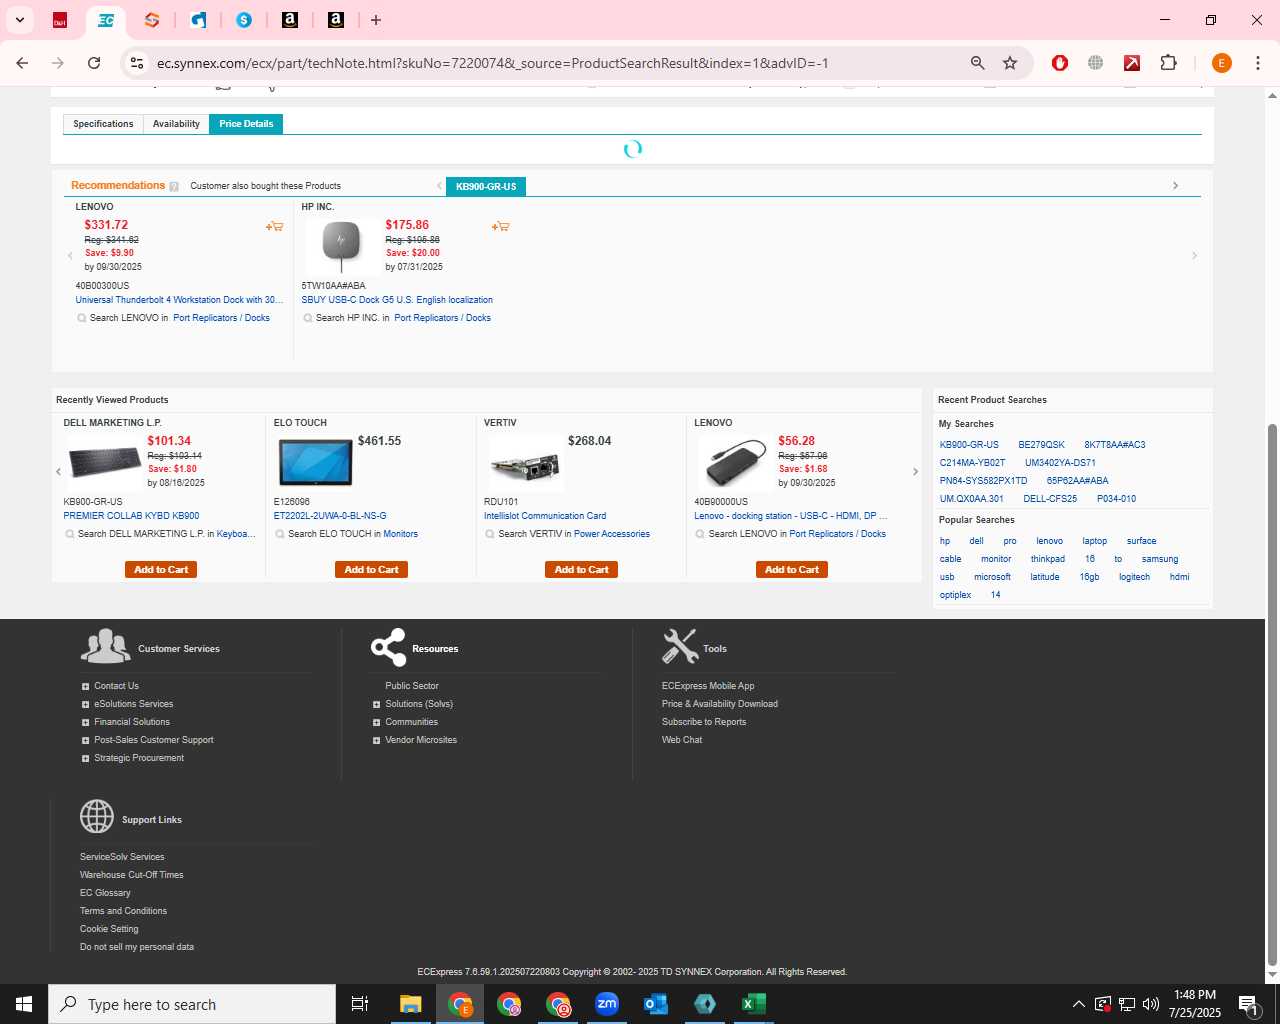Expand Strategic Procurement plus icon
The image size is (1280, 1024).
coord(85,758)
